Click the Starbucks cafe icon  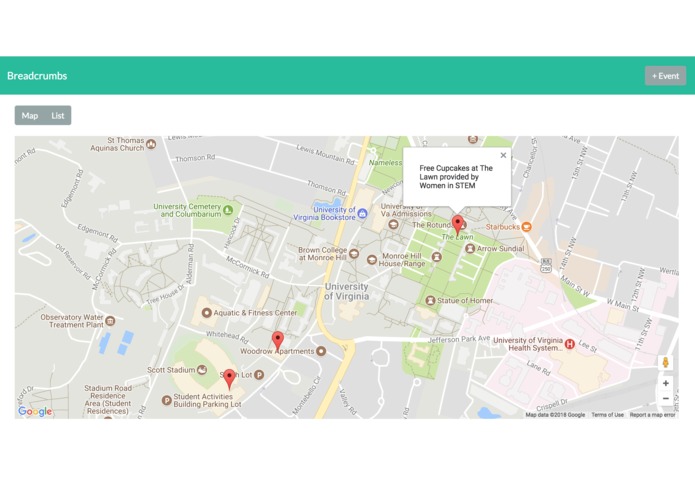526,227
